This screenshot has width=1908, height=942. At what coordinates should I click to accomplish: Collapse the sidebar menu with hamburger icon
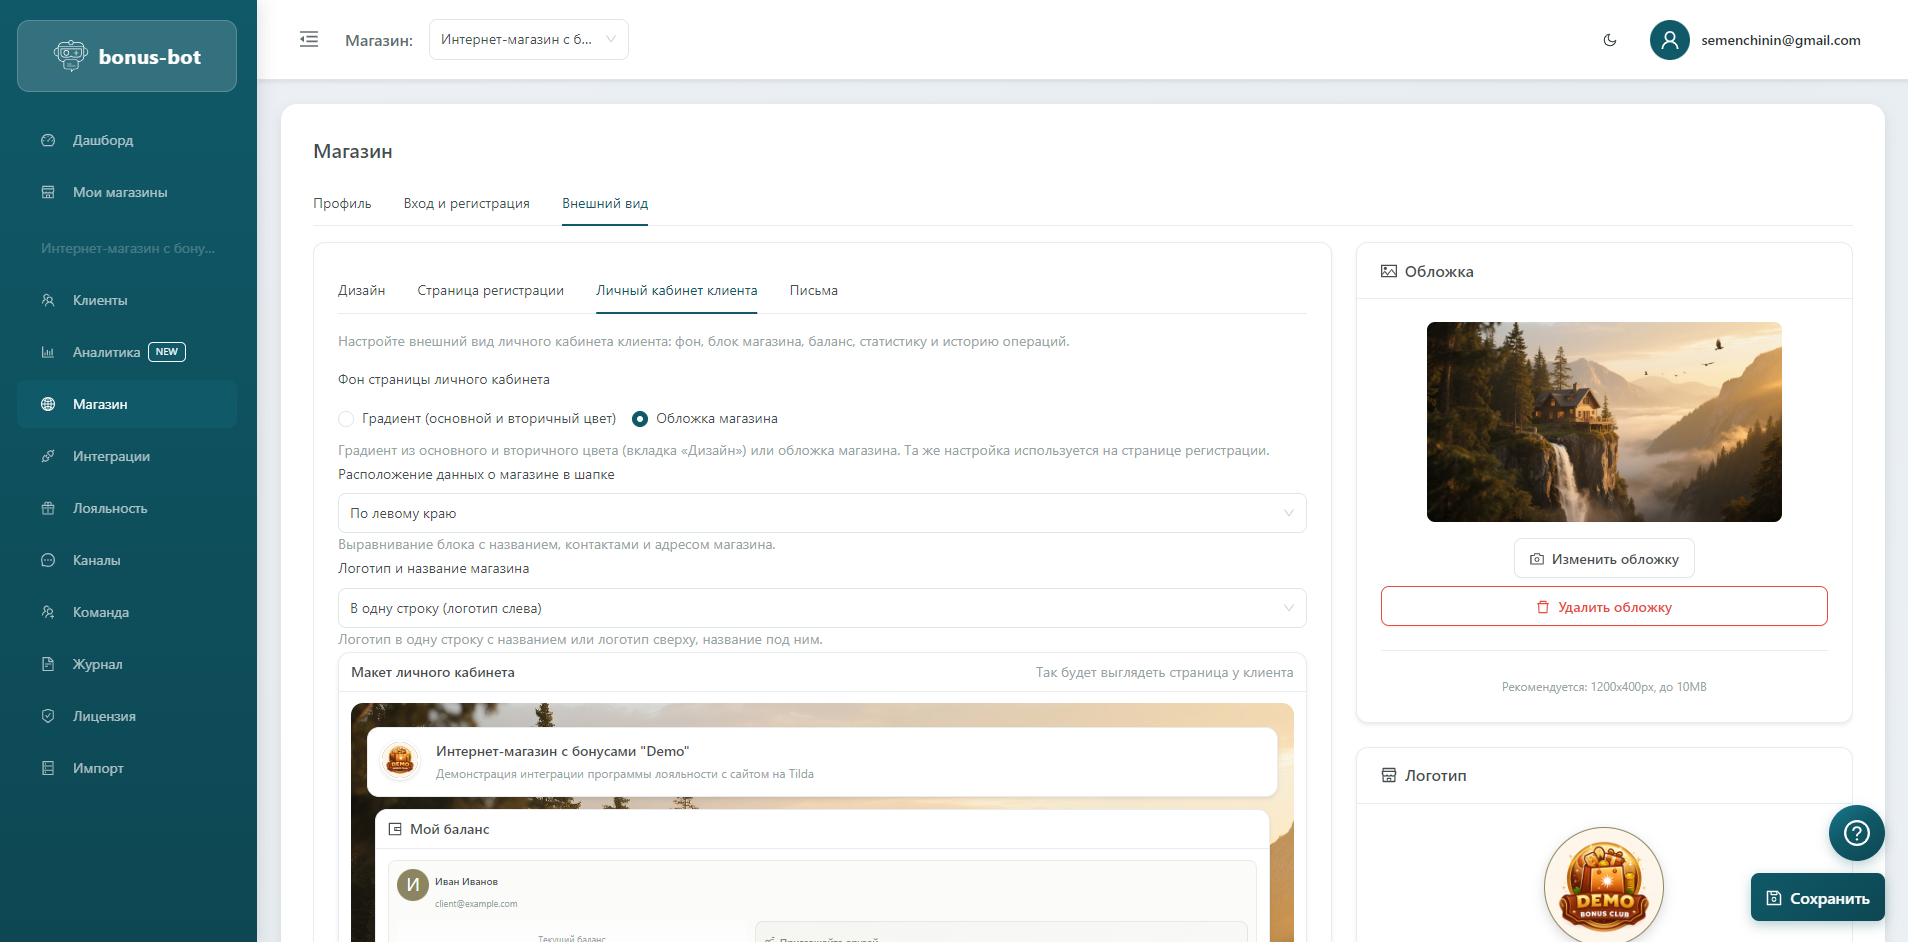[x=309, y=39]
